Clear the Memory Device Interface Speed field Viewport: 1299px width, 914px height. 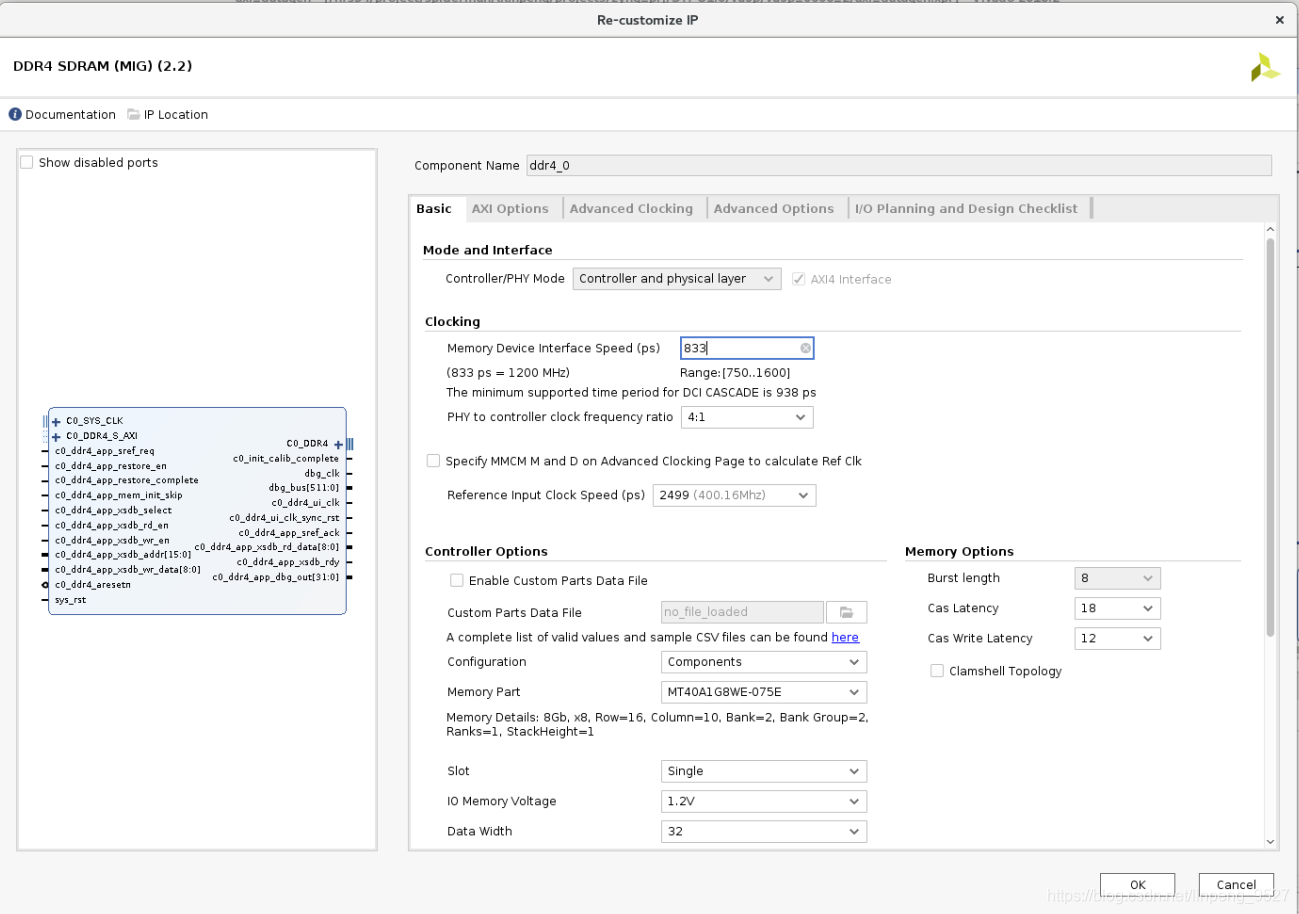805,348
